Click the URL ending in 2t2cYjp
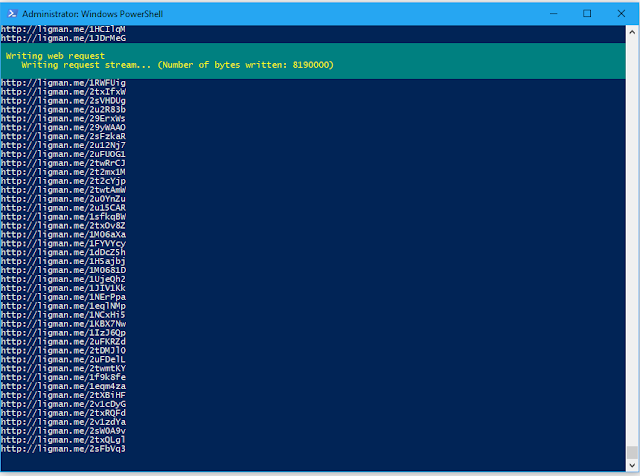The width and height of the screenshot is (640, 476). point(63,181)
